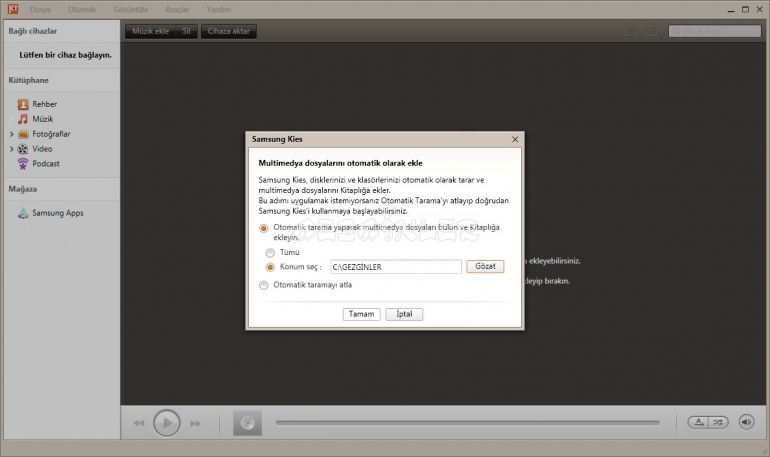Image resolution: width=770 pixels, height=457 pixels.
Task: Open the Yardım menu
Action: [x=219, y=9]
